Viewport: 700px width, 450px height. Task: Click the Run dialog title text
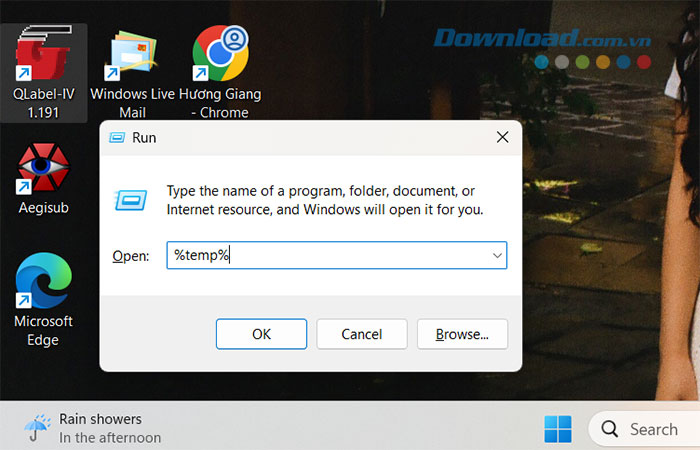tap(144, 138)
